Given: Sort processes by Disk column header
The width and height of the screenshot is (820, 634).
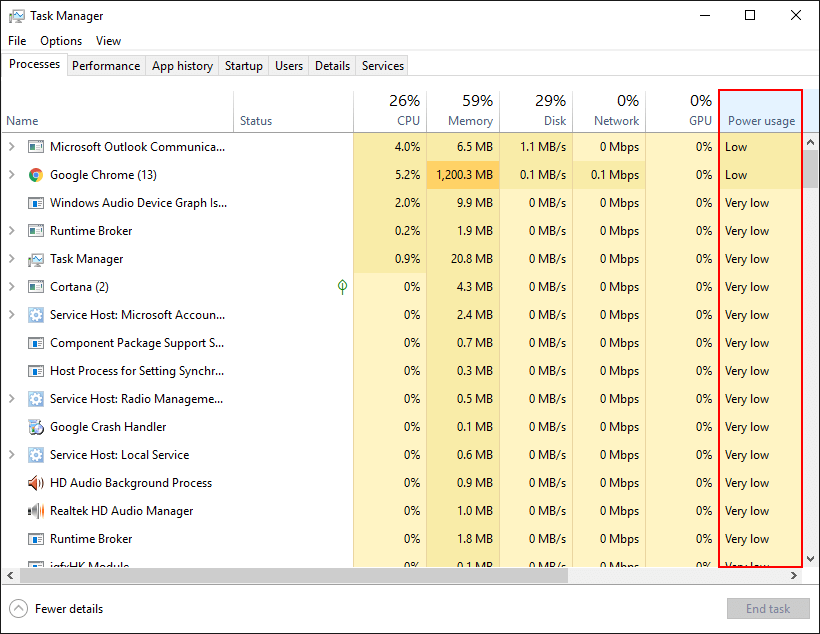Looking at the screenshot, I should pyautogui.click(x=536, y=111).
